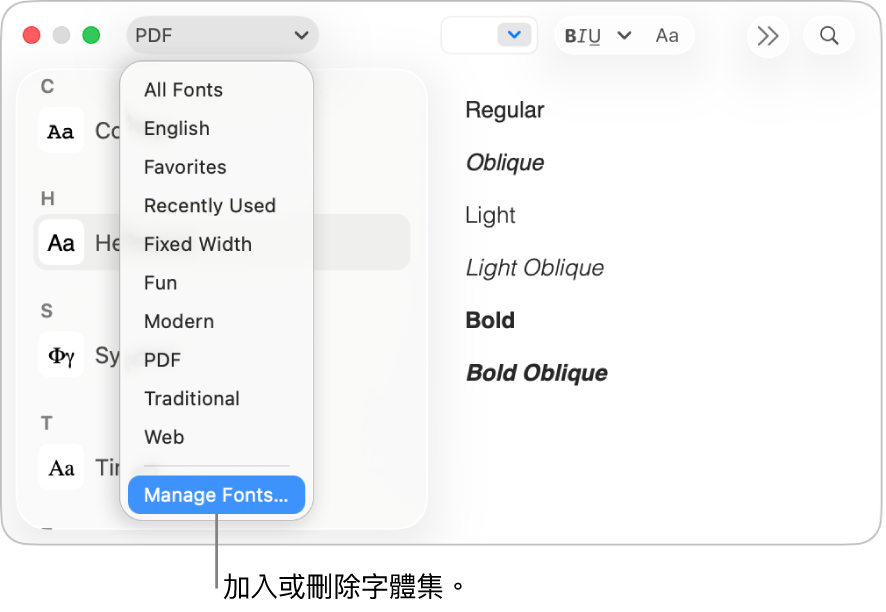Open the font size dropdown arrow
Screen dimensions: 886x612
[514, 36]
